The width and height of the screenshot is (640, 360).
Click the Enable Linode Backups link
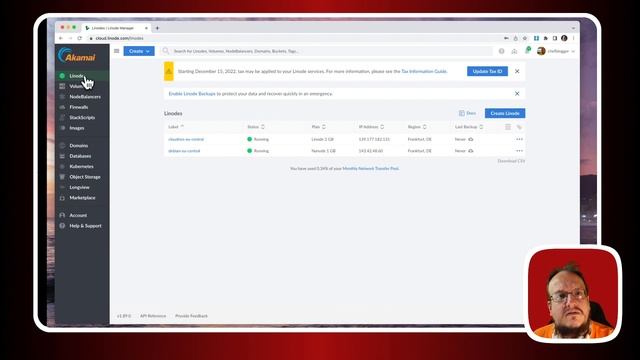[192, 94]
